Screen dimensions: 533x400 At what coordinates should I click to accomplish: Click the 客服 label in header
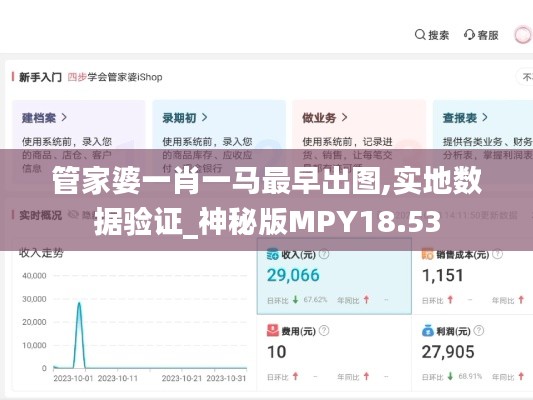click(x=488, y=35)
